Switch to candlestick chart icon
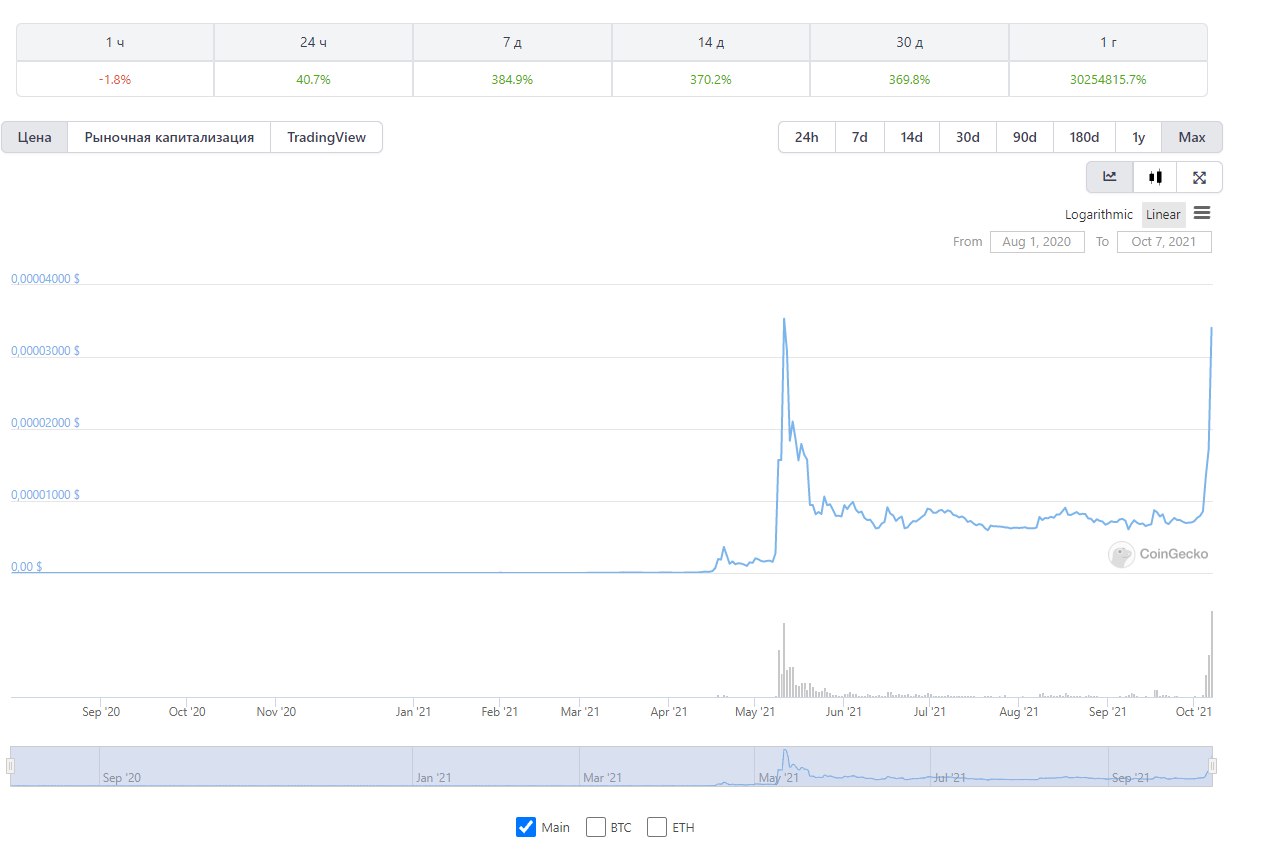Viewport: 1271px width, 856px height. click(x=1156, y=177)
